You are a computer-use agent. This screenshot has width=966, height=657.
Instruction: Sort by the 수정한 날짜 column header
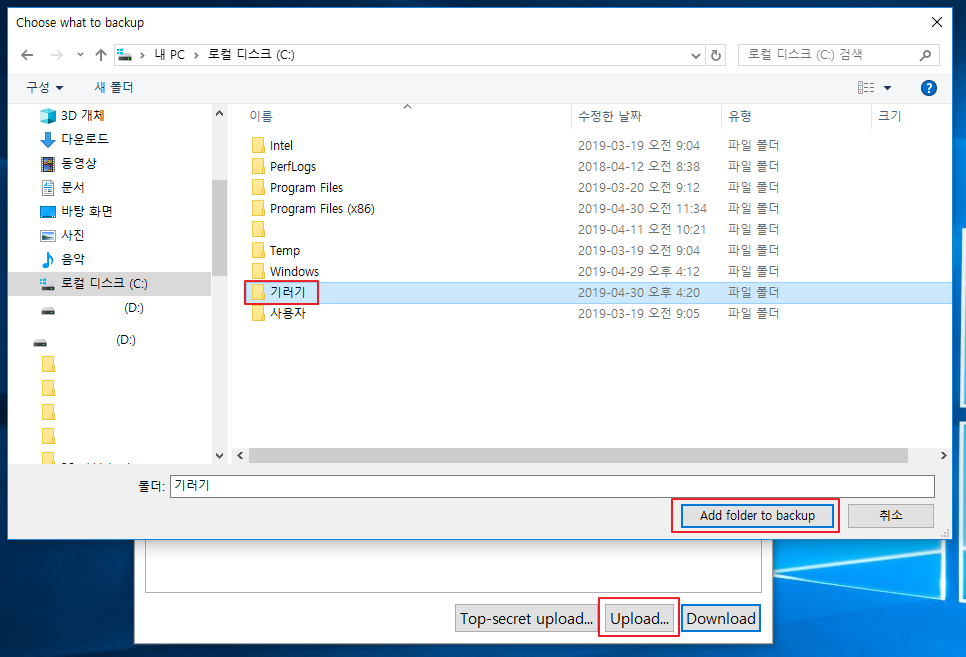[x=610, y=116]
